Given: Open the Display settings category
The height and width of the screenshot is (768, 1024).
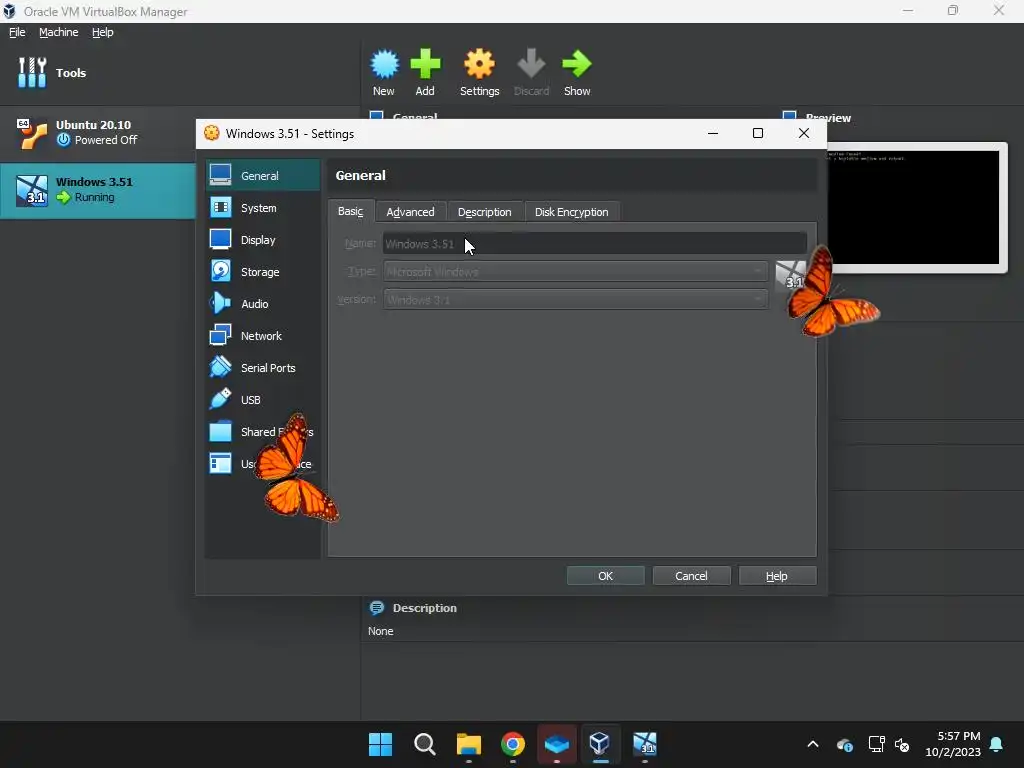Looking at the screenshot, I should [x=263, y=240].
